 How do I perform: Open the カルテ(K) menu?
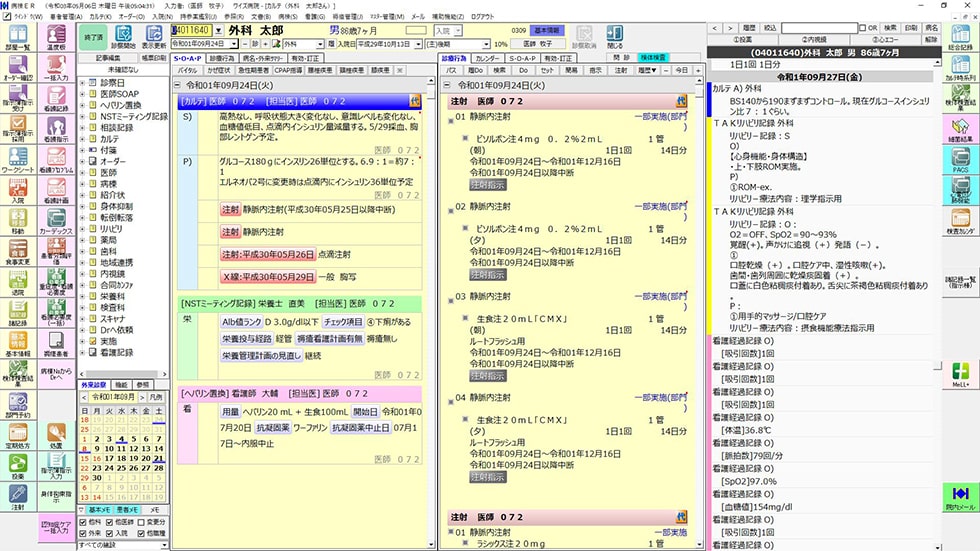point(100,17)
